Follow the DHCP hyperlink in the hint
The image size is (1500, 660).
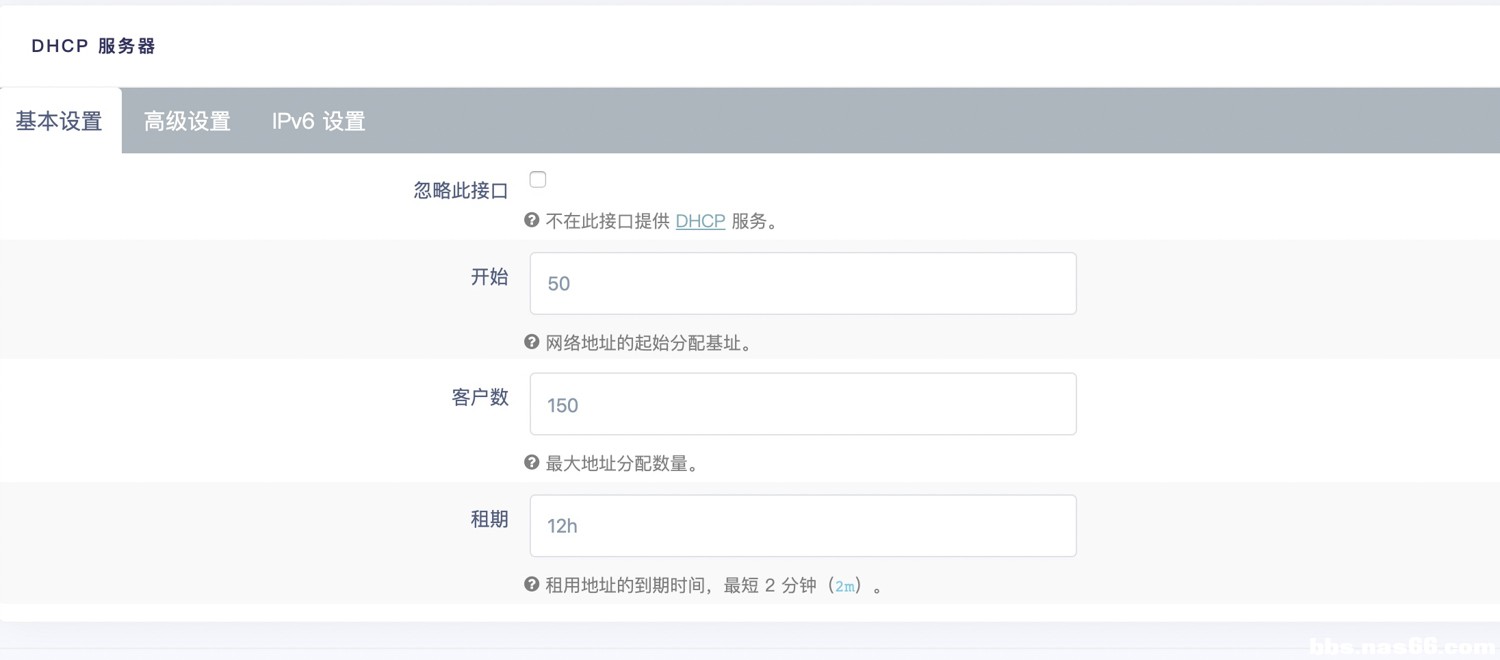click(700, 221)
